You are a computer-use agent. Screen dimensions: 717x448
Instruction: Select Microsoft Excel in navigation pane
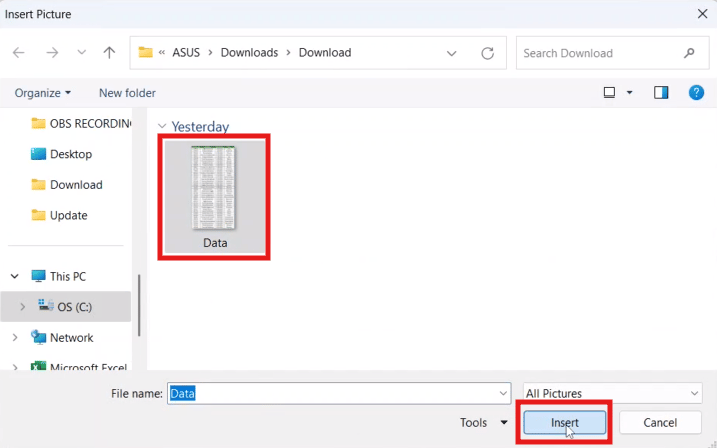click(79, 367)
